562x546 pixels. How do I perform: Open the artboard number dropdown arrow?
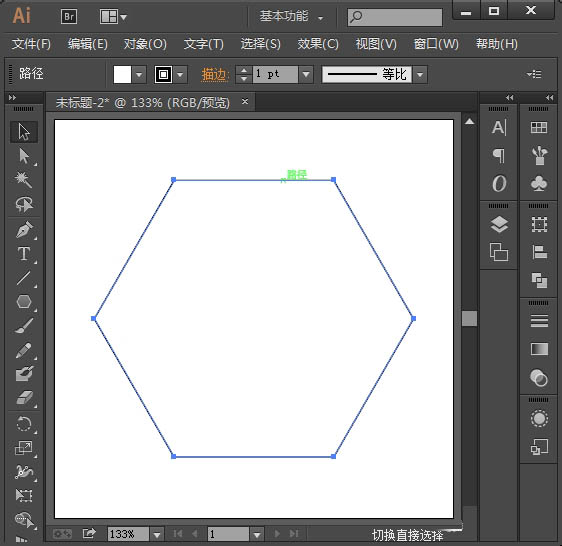[x=257, y=534]
